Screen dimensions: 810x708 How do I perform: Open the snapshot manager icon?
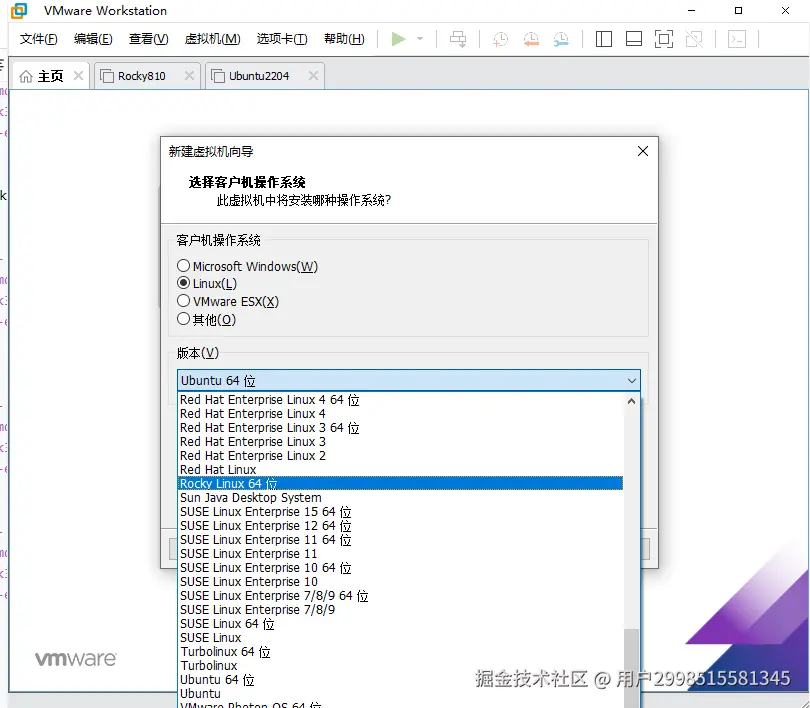[x=560, y=39]
